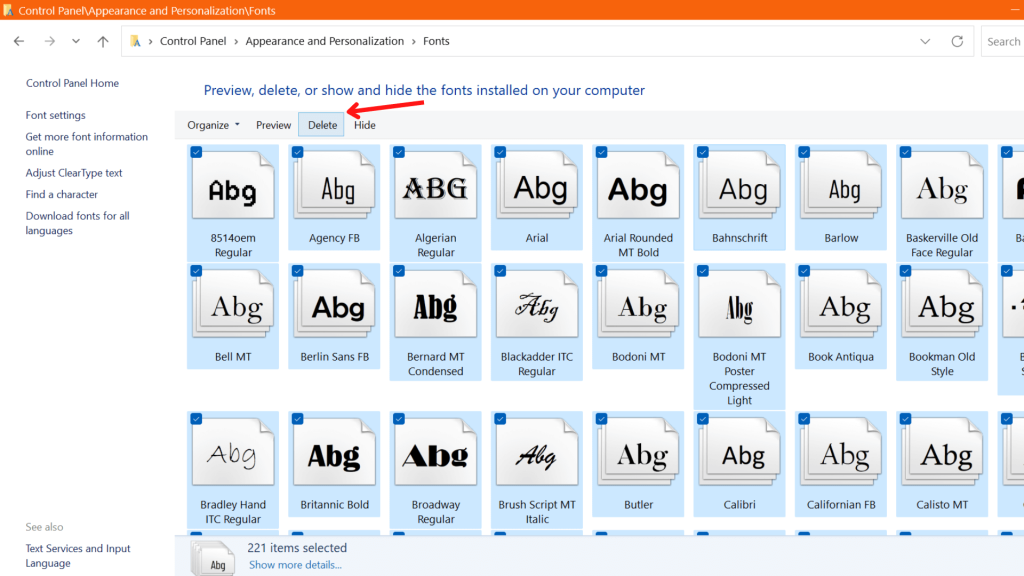Image resolution: width=1024 pixels, height=576 pixels.
Task: Open Font settings link
Action: 56,115
